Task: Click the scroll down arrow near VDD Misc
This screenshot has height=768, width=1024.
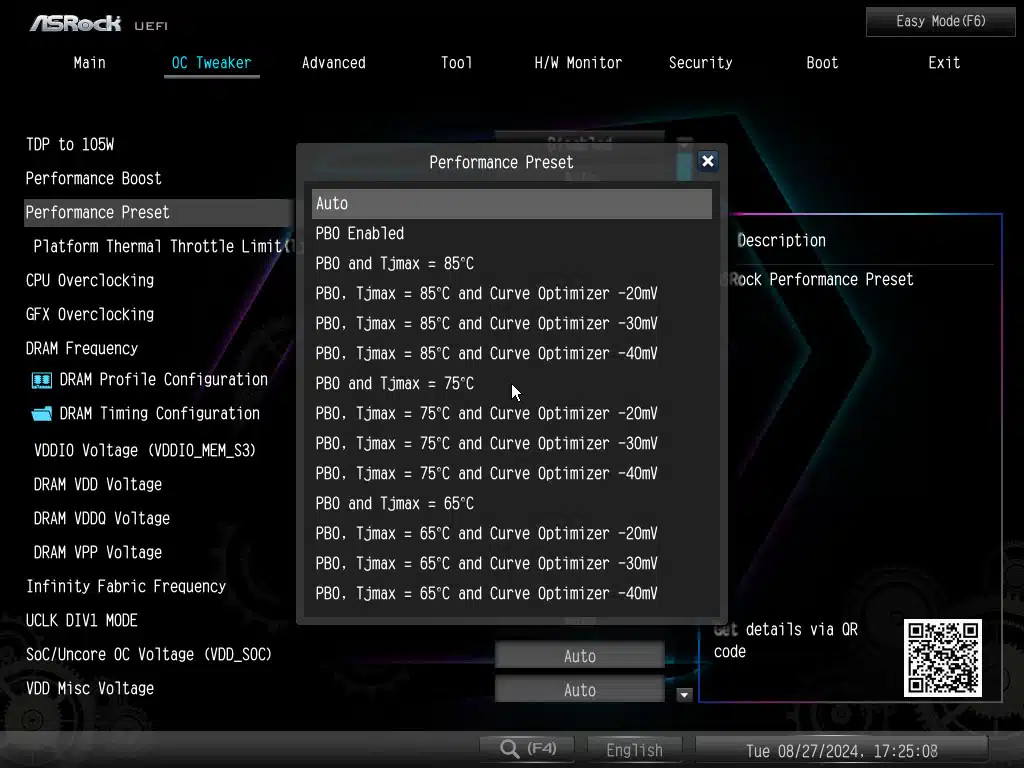Action: click(685, 694)
